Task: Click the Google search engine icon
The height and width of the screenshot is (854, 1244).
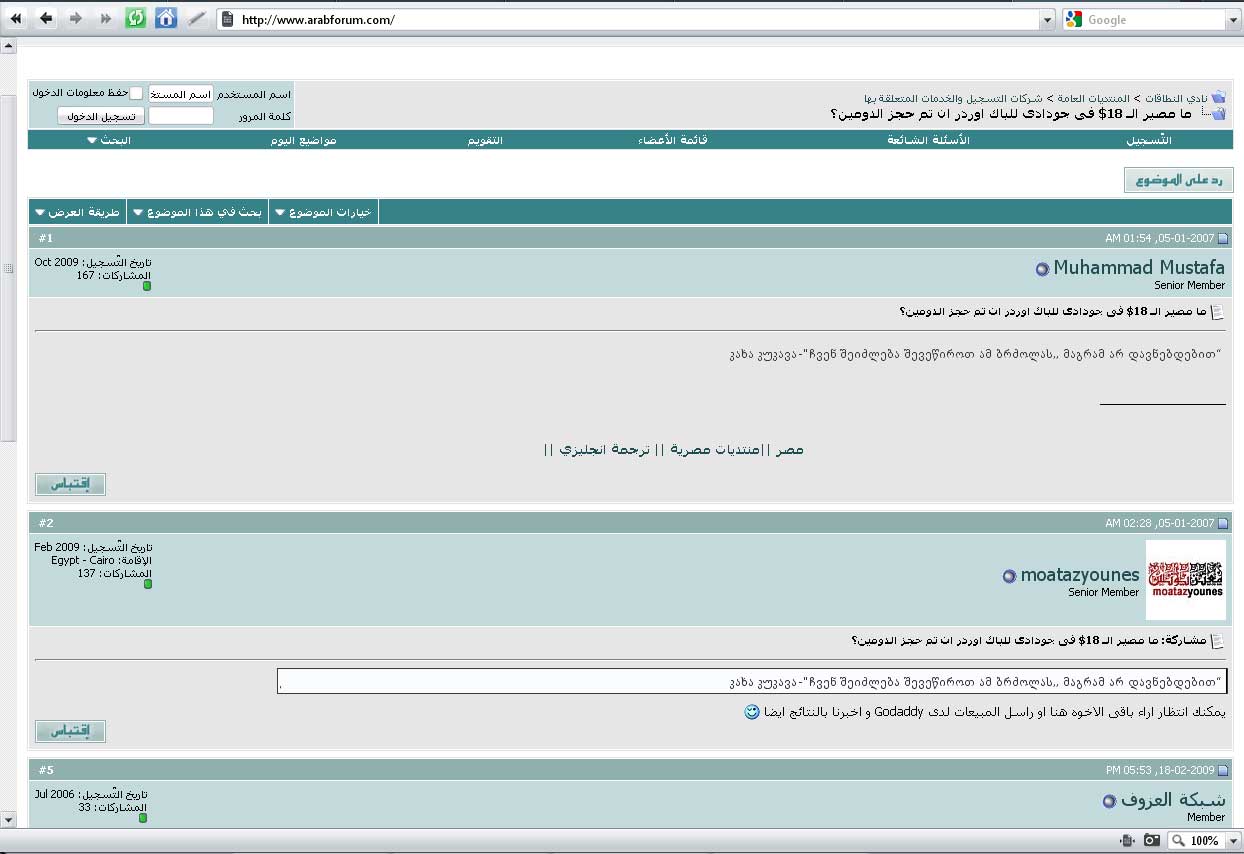Action: coord(1074,20)
